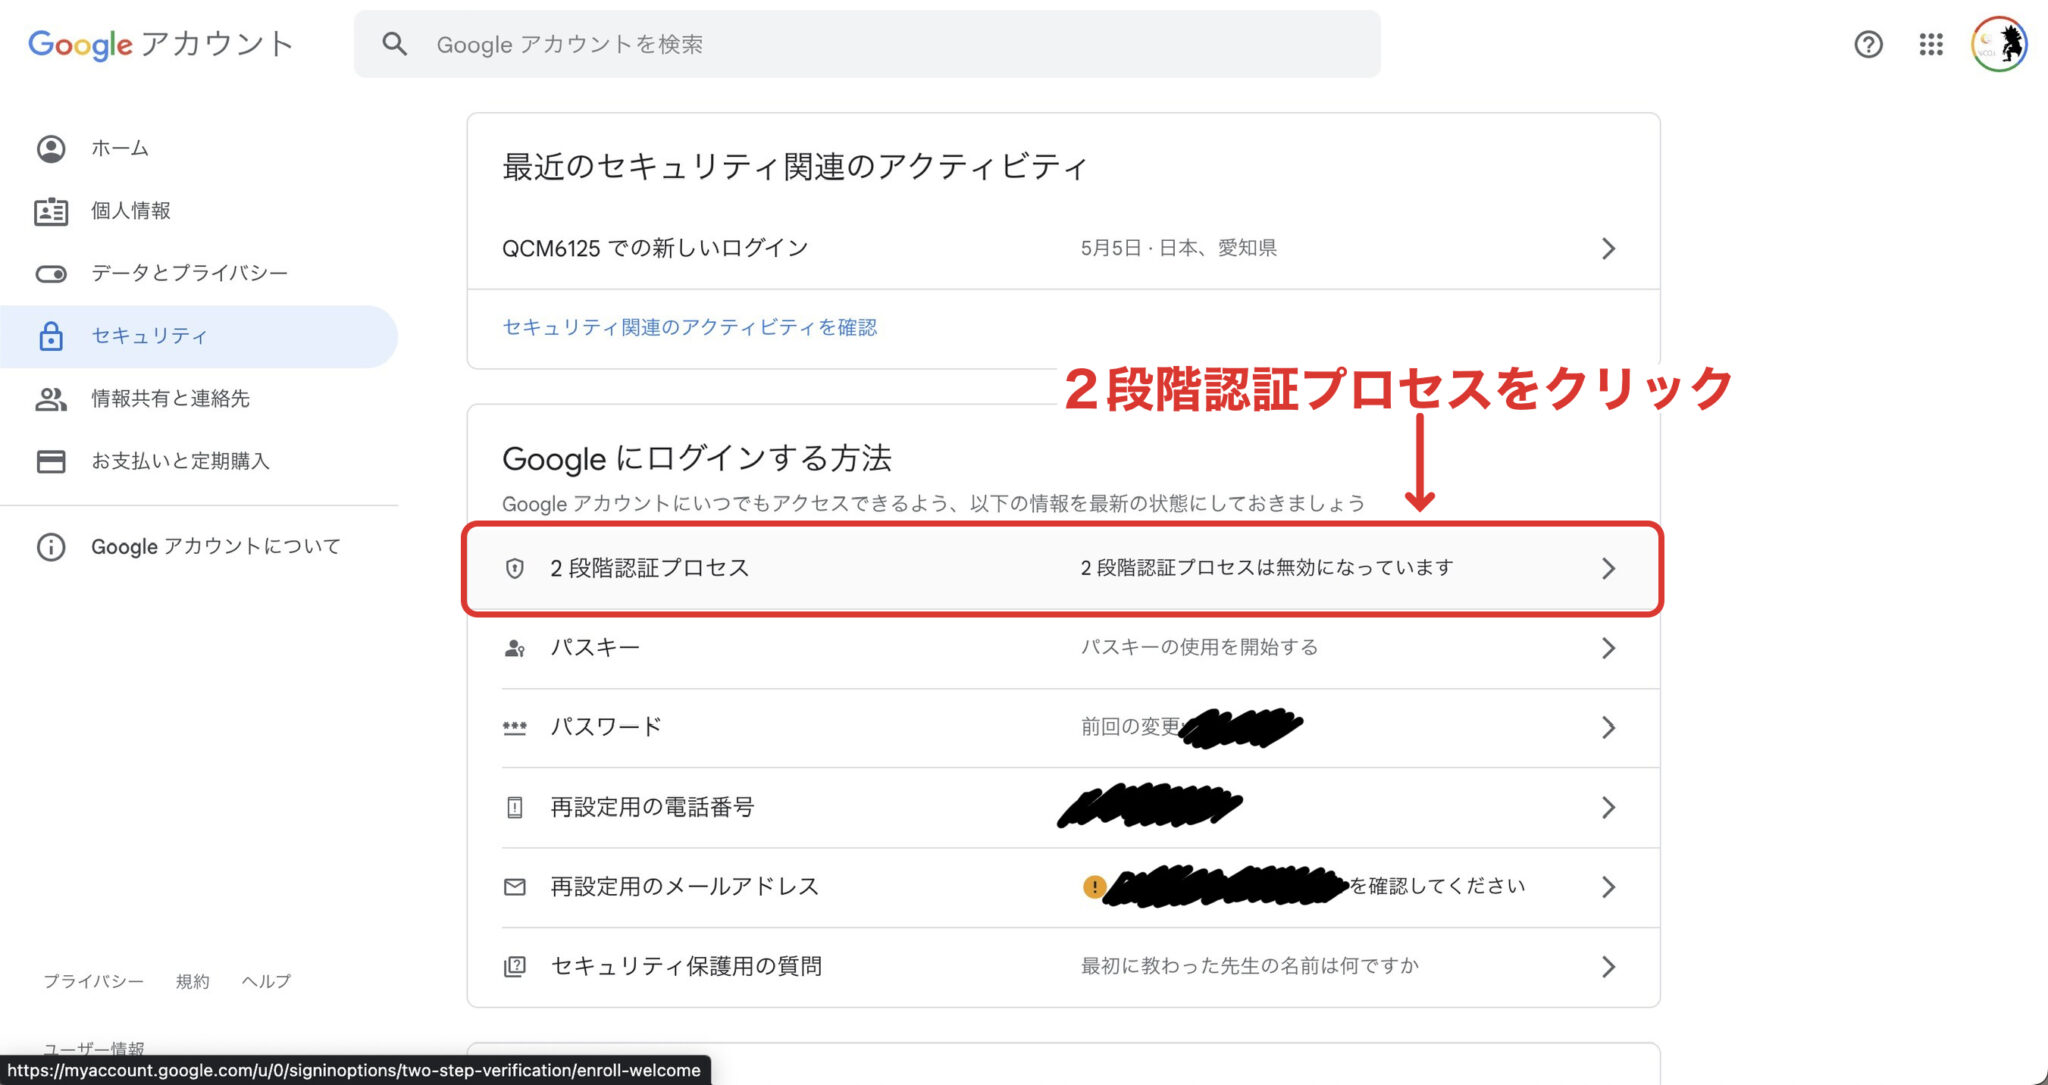
Task: Click the 2段階認証プロセス shield icon
Action: [514, 567]
